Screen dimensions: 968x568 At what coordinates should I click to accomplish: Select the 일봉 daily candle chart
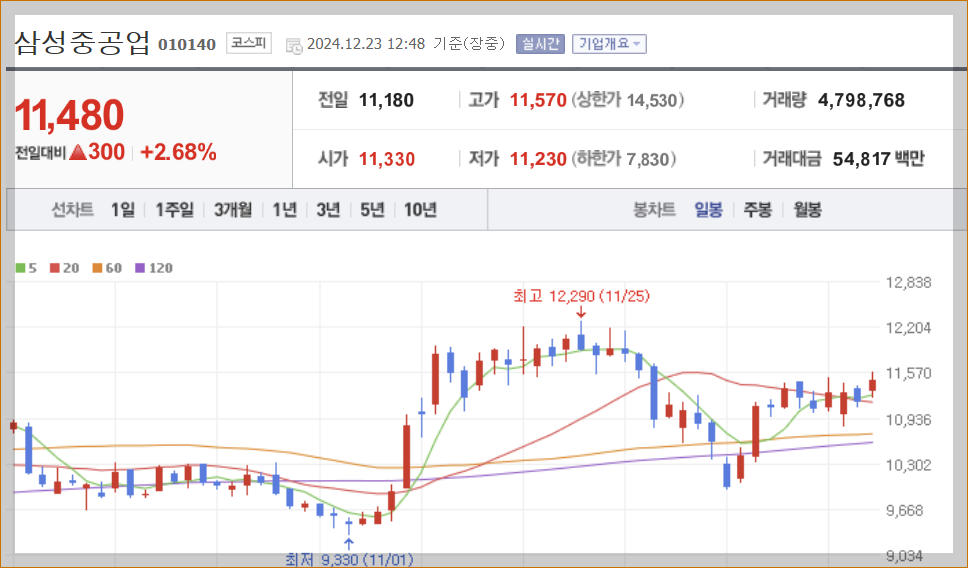708,210
